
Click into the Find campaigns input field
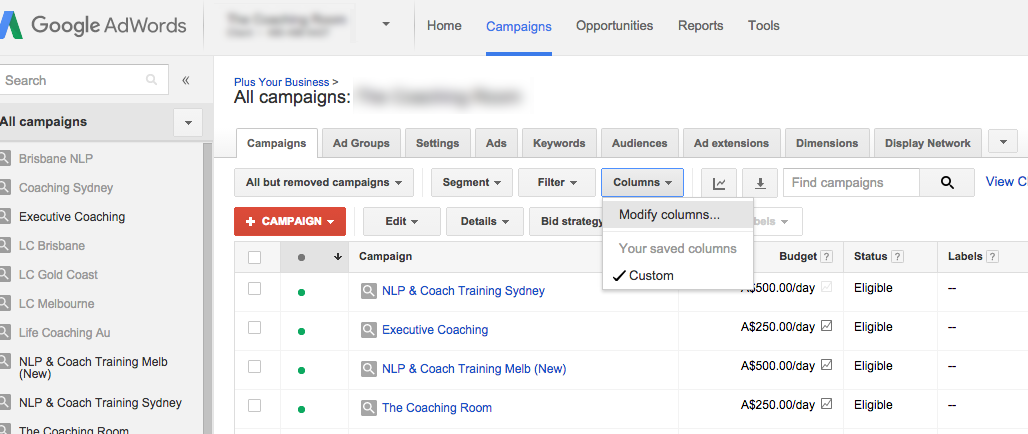point(851,182)
